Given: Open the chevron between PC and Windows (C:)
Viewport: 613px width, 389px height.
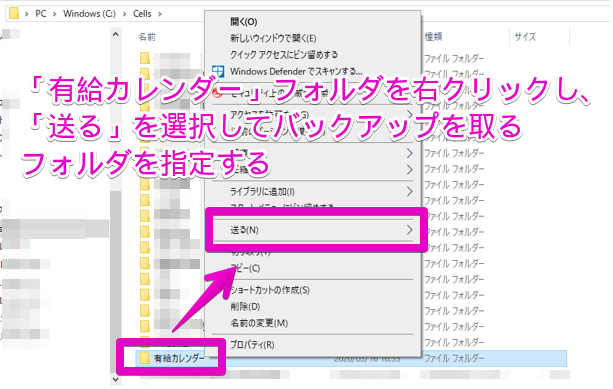Looking at the screenshot, I should click(54, 14).
